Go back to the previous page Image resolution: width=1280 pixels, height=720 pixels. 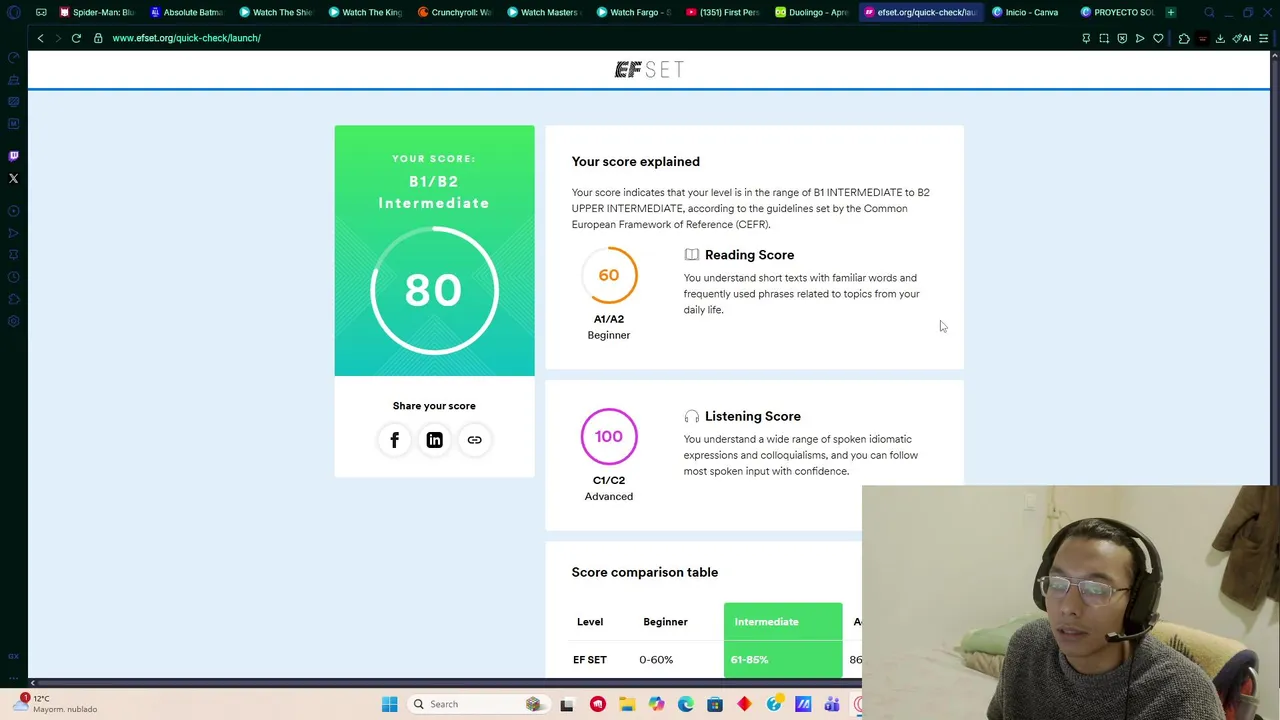click(x=40, y=38)
